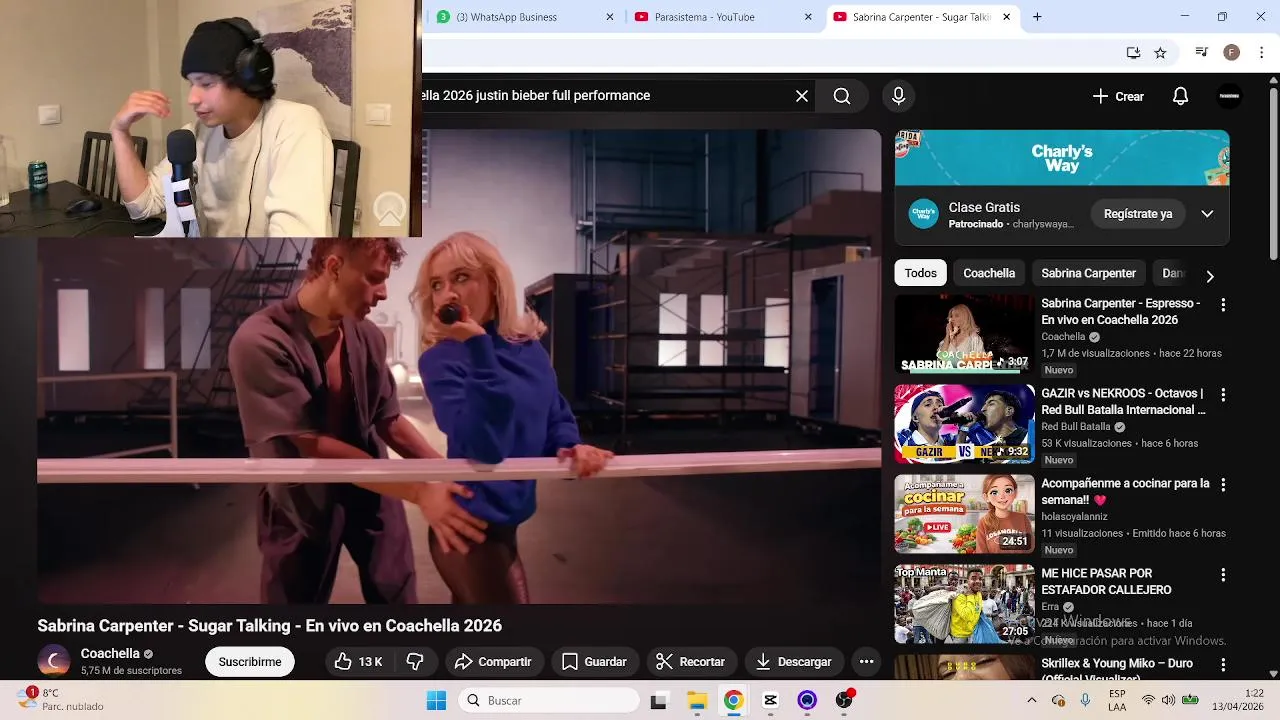Open a new browser tab
Viewport: 1280px width, 720px height.
(x=1037, y=17)
